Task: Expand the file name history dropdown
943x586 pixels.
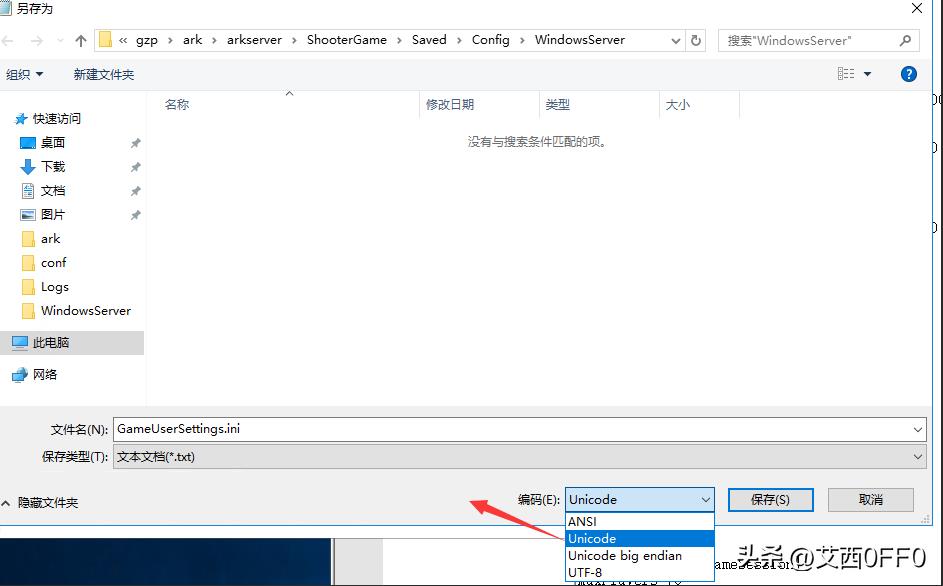Action: (918, 430)
